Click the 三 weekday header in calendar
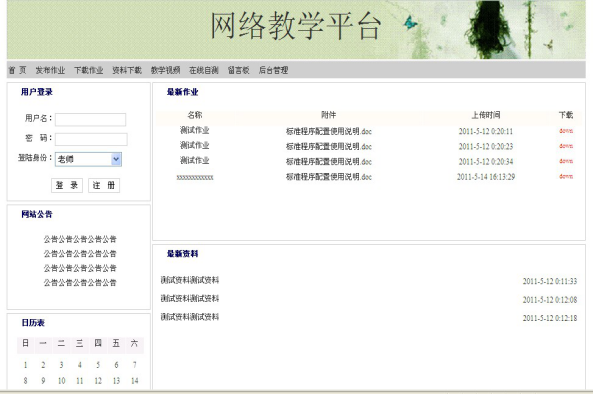593x394 pixels. tap(79, 343)
